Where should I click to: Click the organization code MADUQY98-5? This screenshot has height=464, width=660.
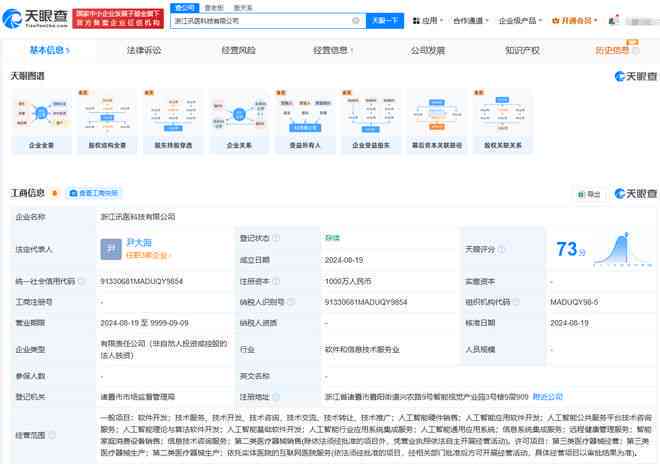[x=574, y=302]
